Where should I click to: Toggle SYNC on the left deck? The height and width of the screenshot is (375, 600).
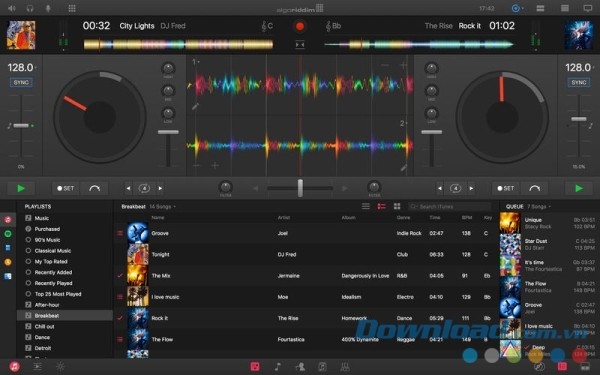21,82
